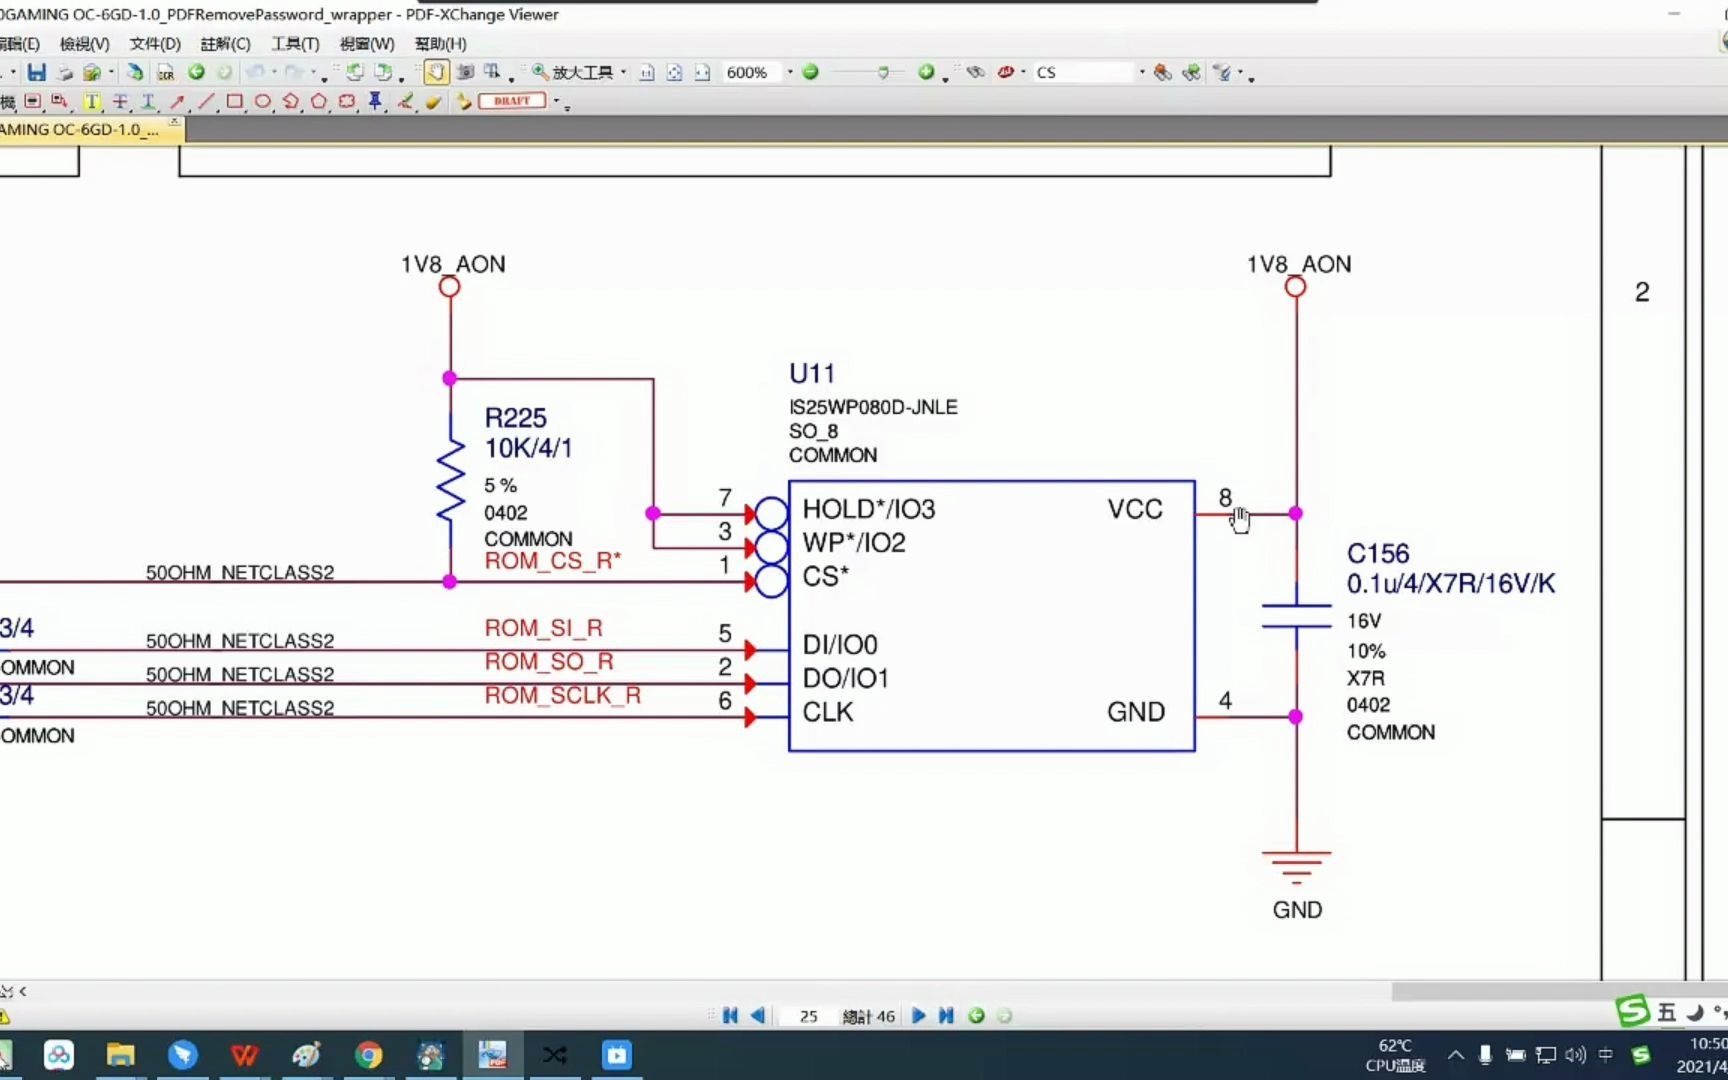
Task: Open Google Chrome from the taskbar
Action: [x=368, y=1055]
